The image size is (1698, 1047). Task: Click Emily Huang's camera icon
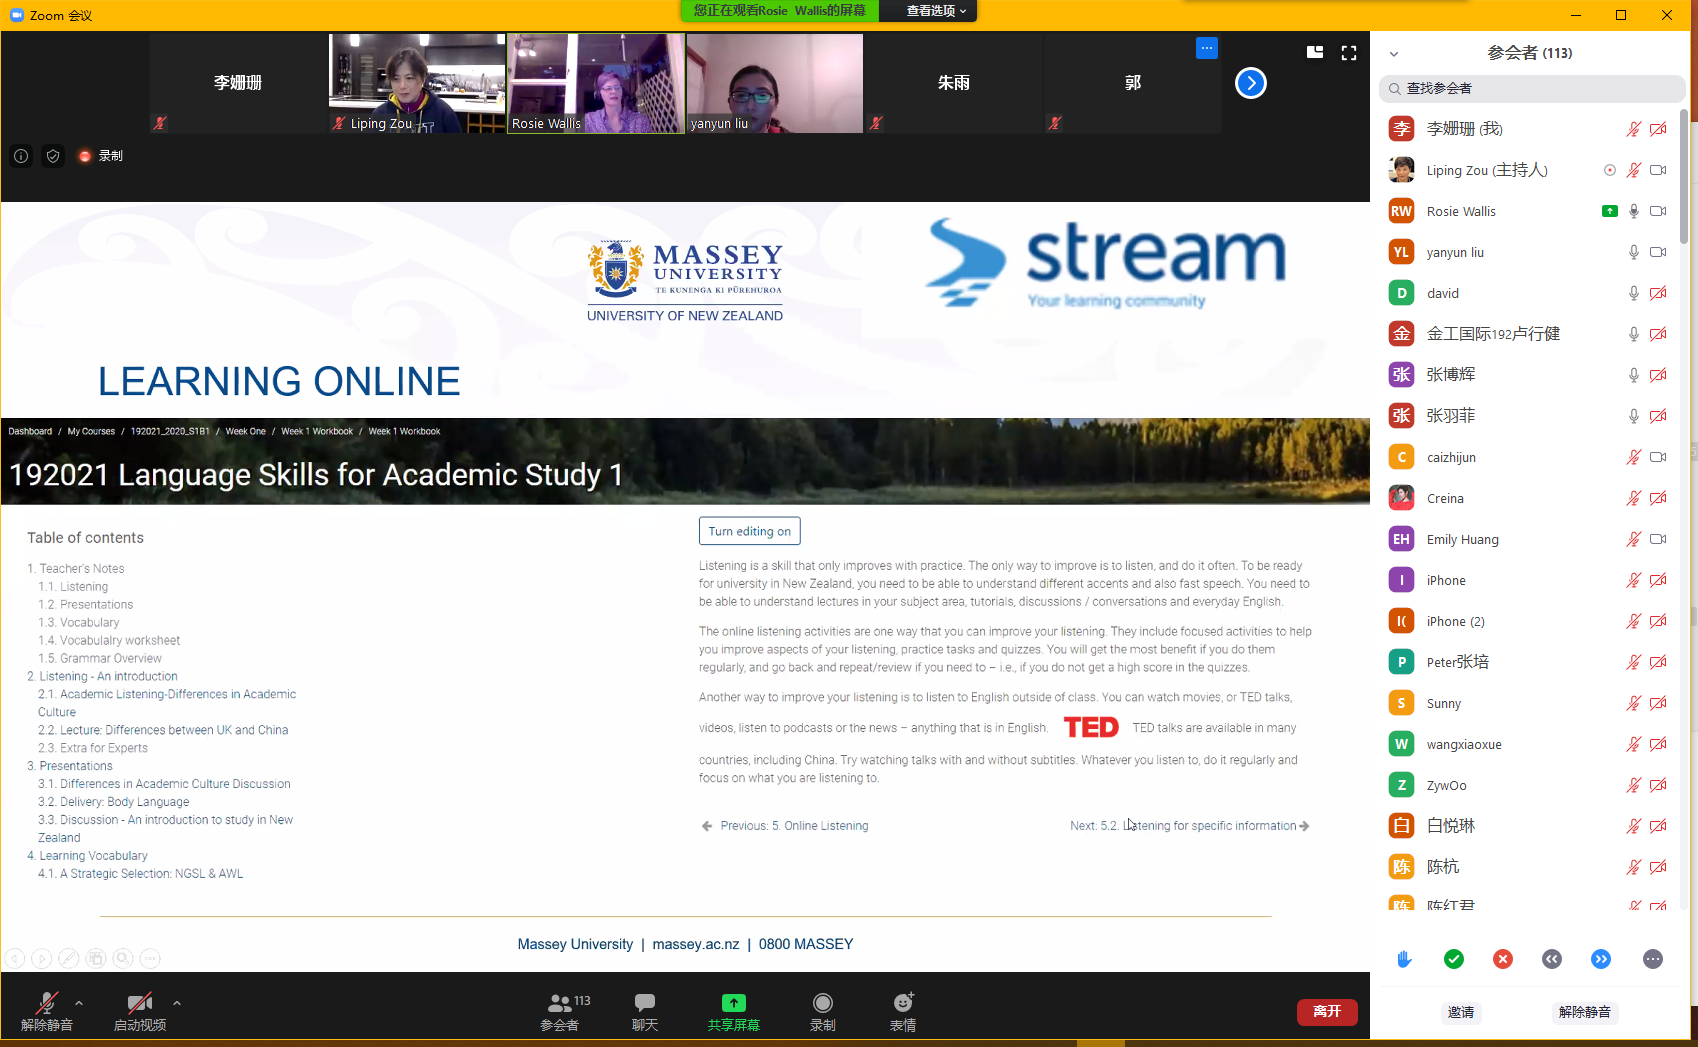1658,539
